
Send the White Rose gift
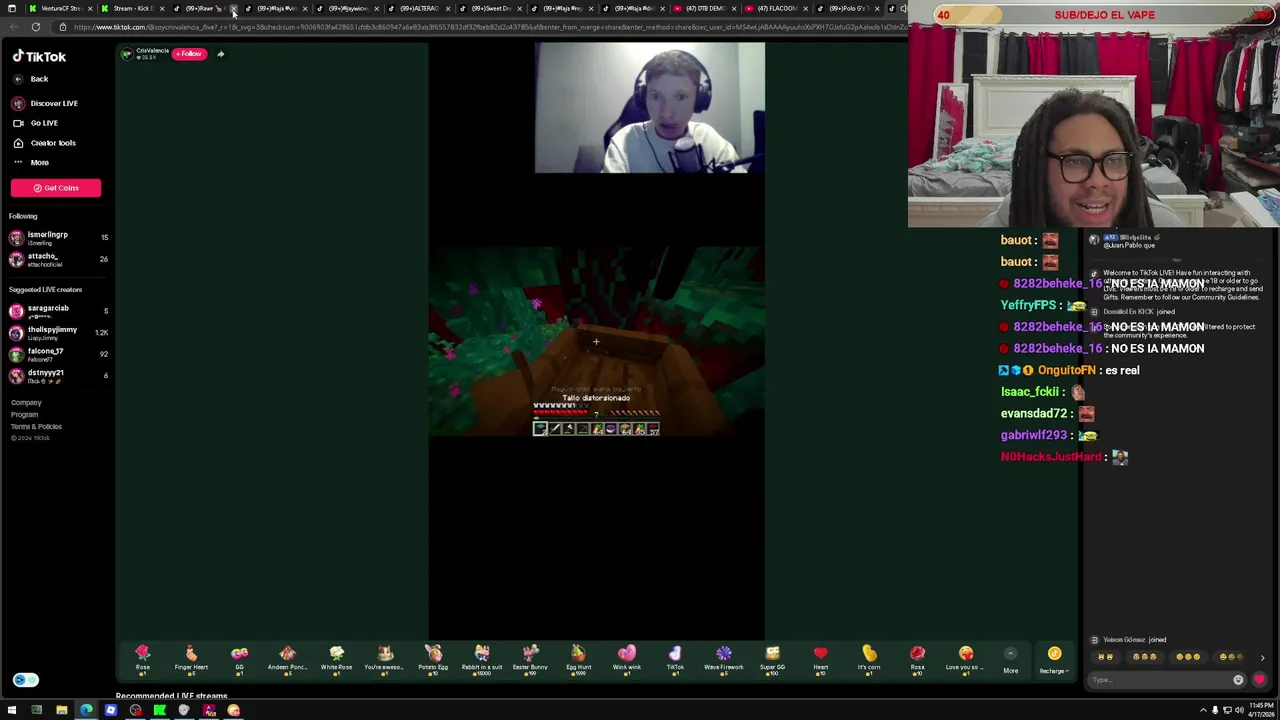point(336,659)
